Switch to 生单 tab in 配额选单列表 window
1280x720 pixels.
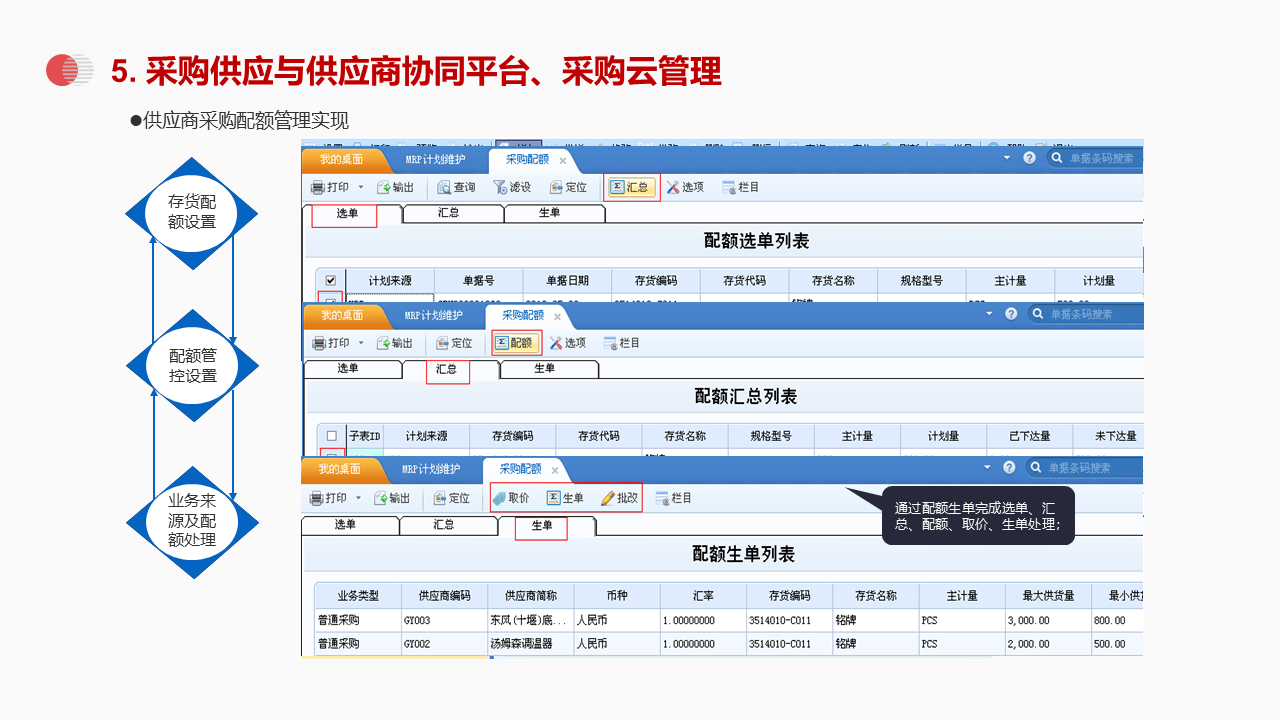click(548, 213)
